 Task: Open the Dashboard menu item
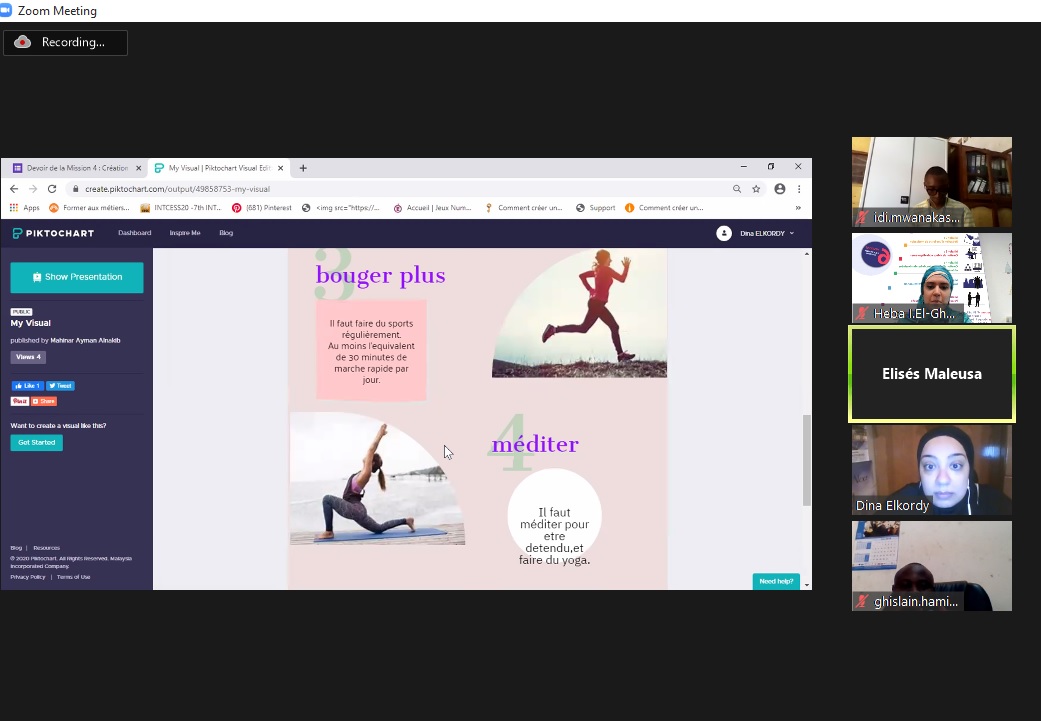134,233
